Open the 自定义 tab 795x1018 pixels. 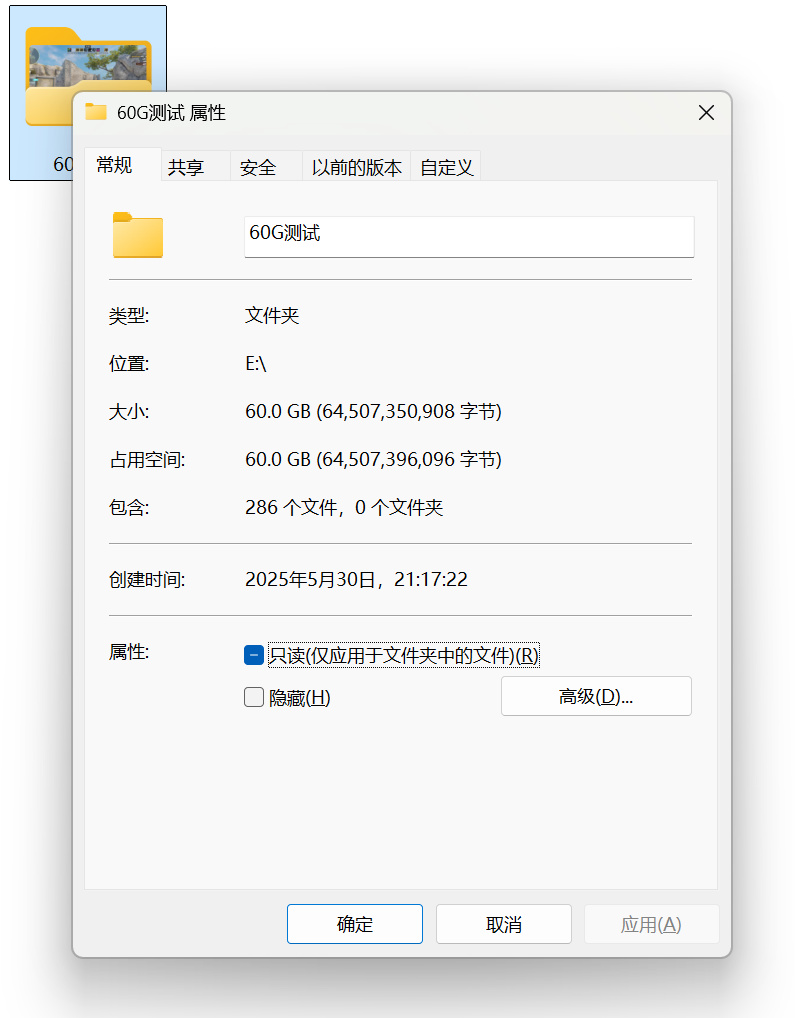[x=446, y=168]
